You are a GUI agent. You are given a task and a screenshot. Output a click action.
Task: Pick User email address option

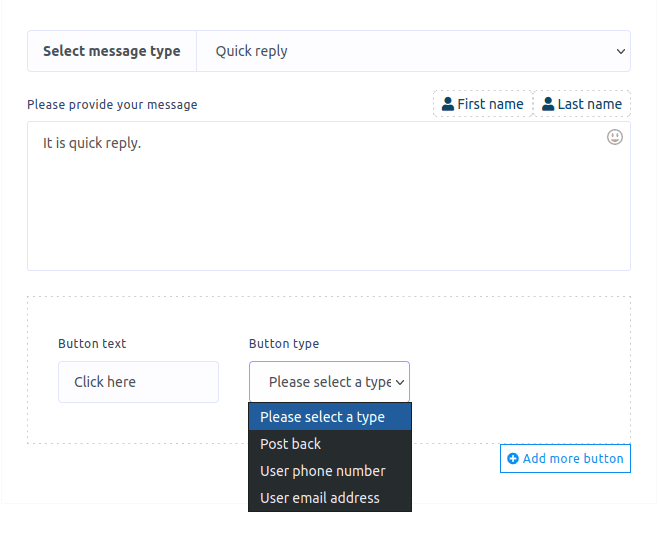coord(319,498)
